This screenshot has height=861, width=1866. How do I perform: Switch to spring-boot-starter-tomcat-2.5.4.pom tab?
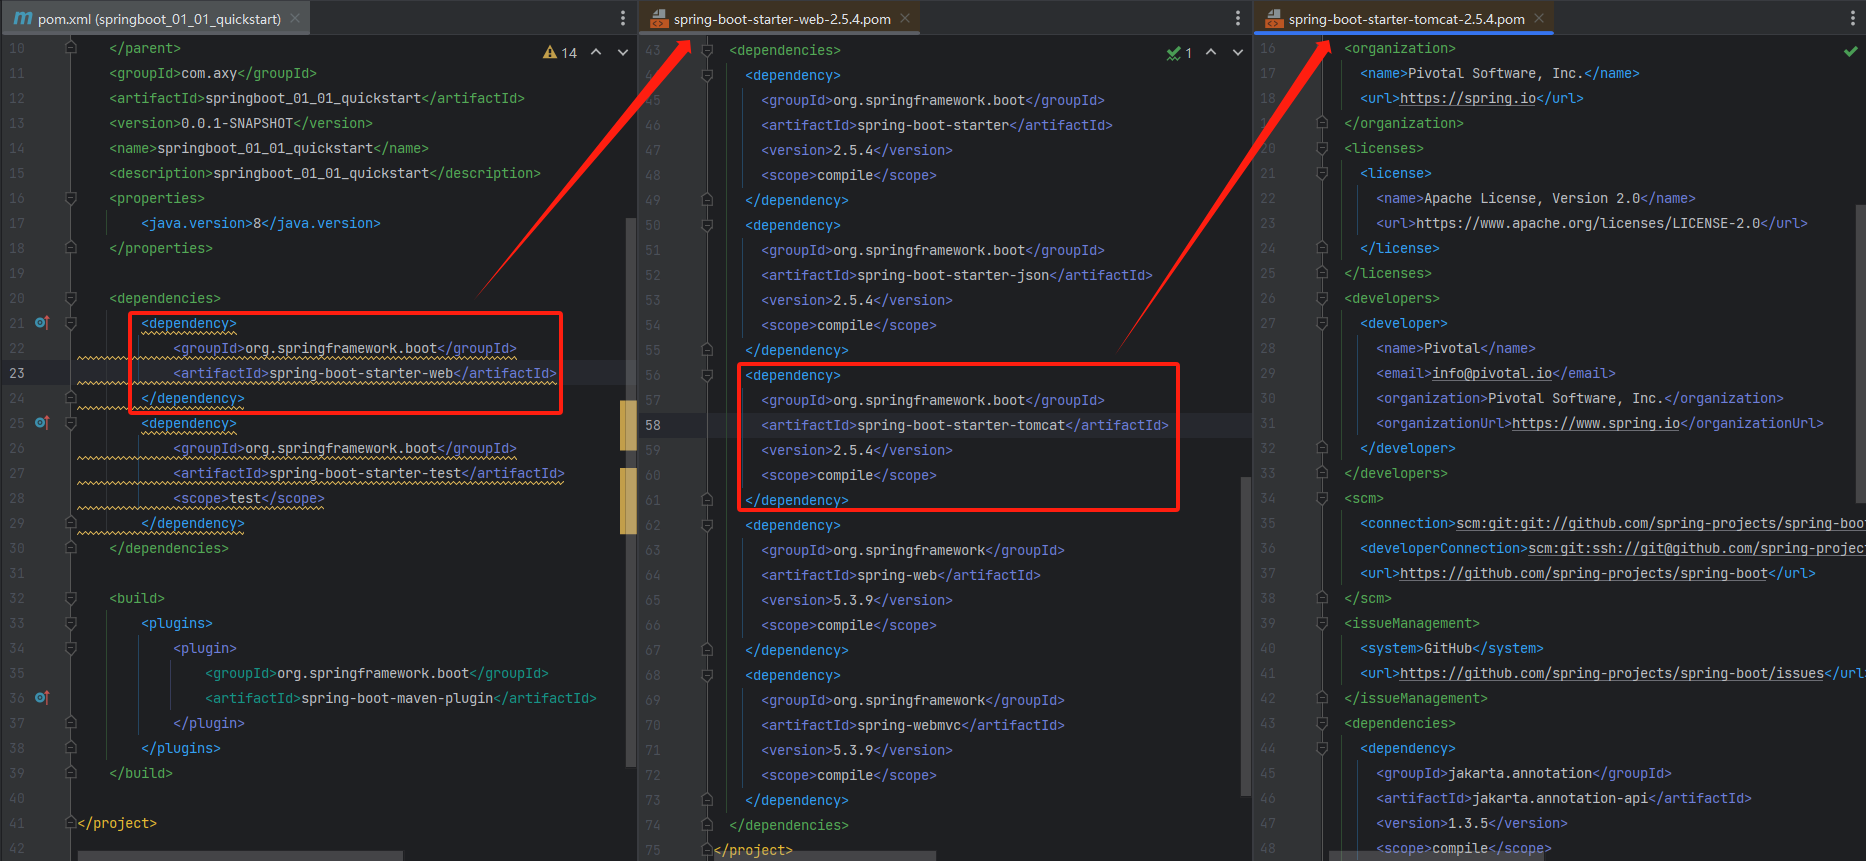point(1406,19)
